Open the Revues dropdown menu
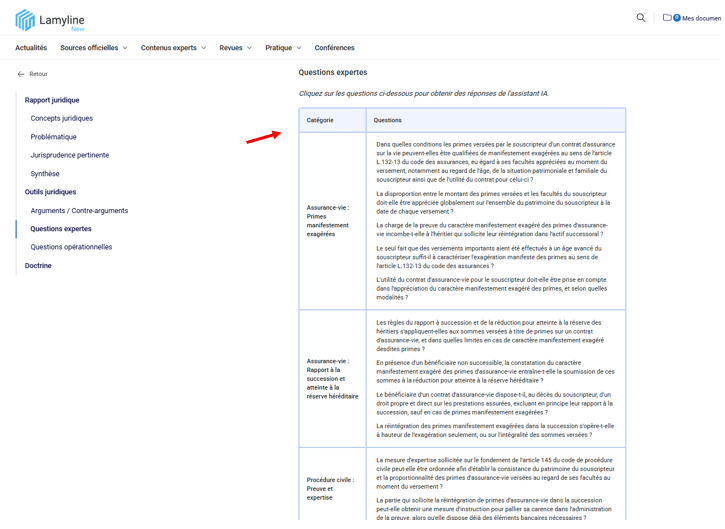 coord(235,48)
